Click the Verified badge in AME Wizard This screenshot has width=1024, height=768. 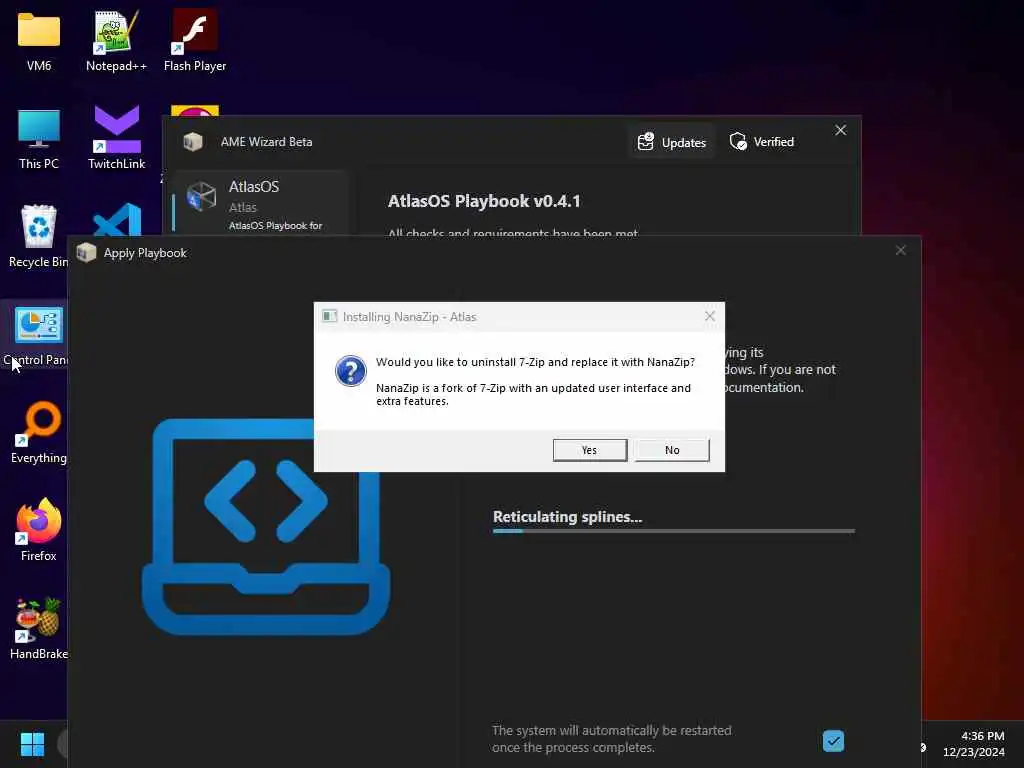tap(761, 142)
